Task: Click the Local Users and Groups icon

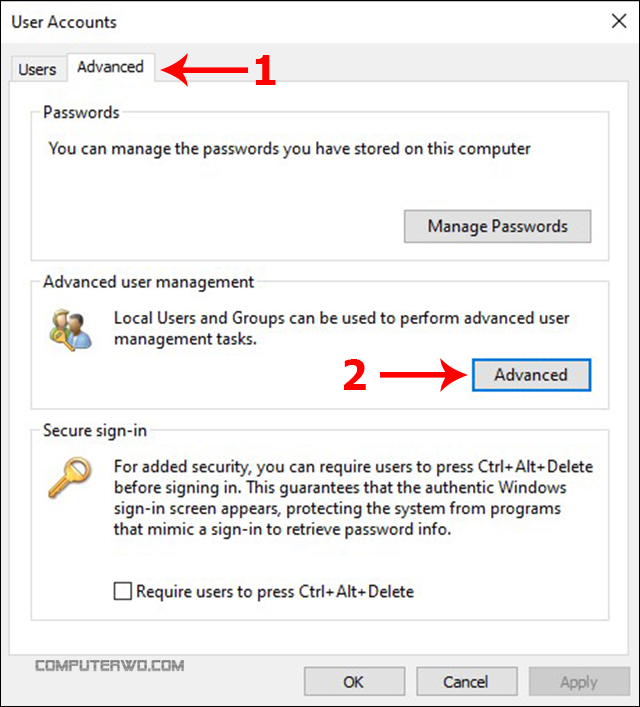Action: coord(70,329)
